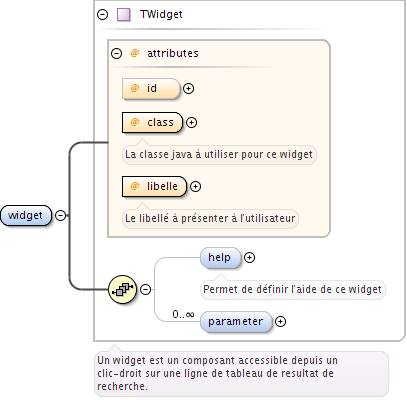Click the purple TWidget complex type icon

click(x=124, y=15)
